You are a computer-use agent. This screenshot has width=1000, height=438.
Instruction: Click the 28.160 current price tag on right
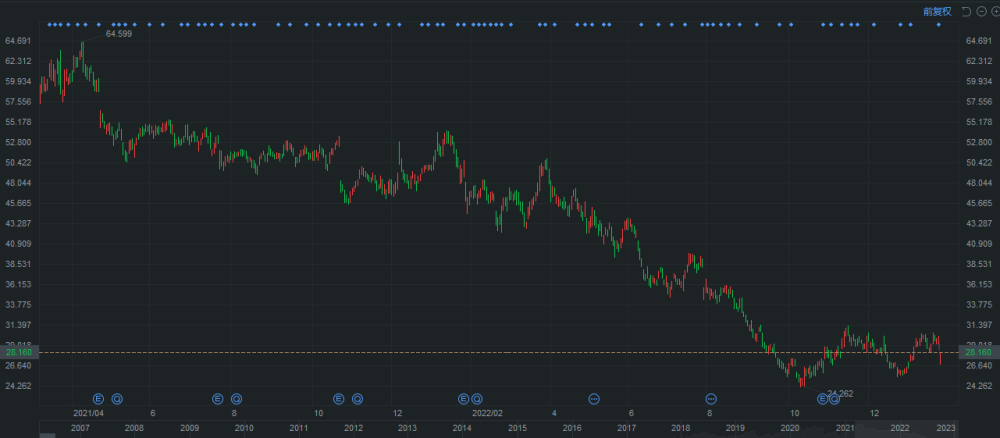tap(978, 352)
